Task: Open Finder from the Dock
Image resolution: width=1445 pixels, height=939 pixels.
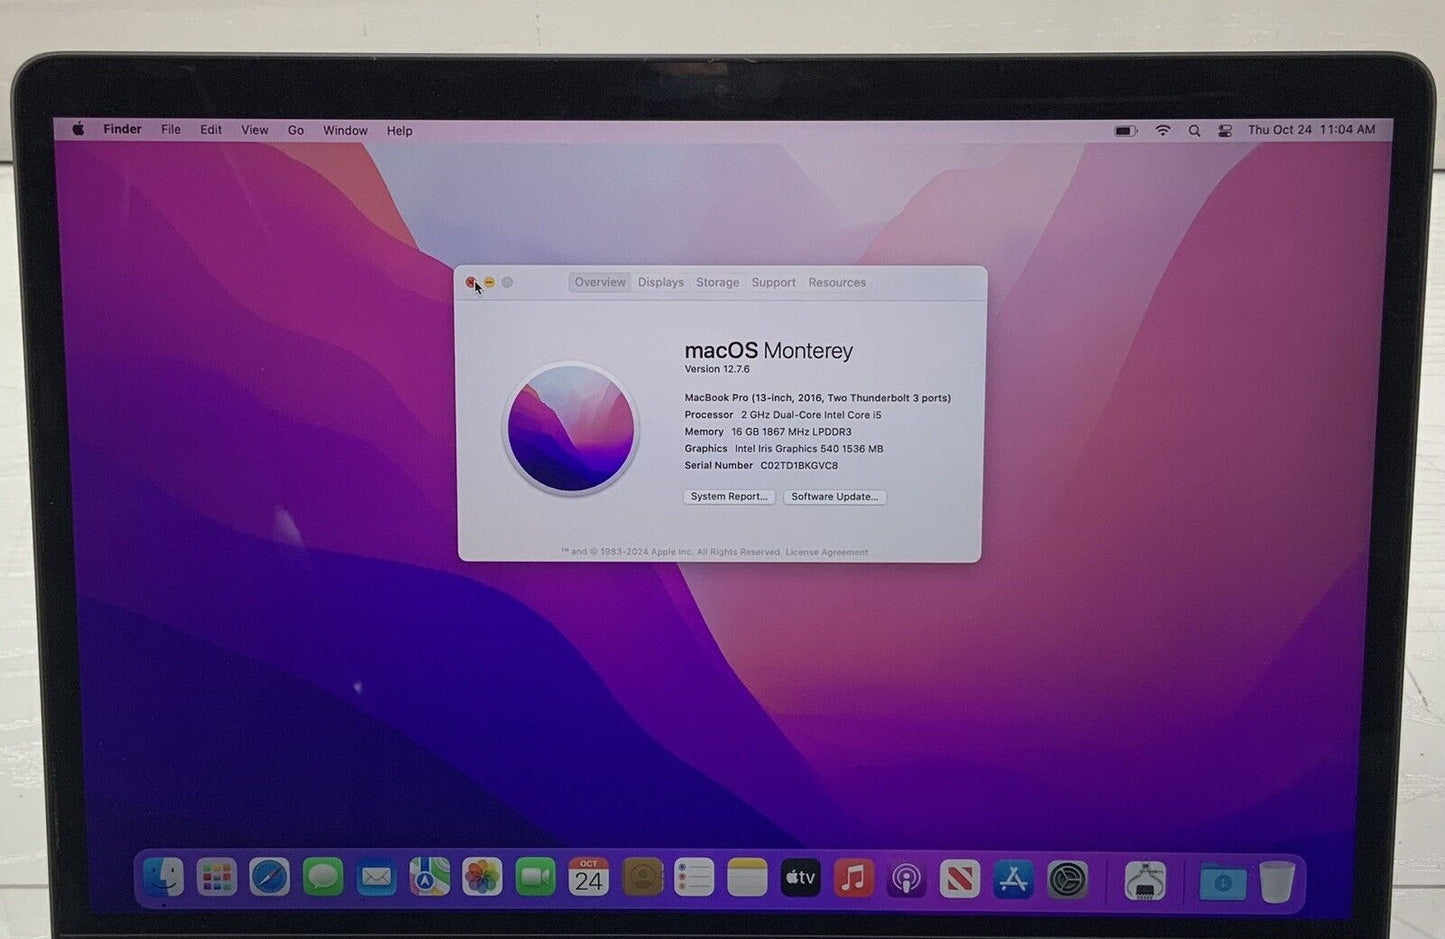Action: point(164,878)
